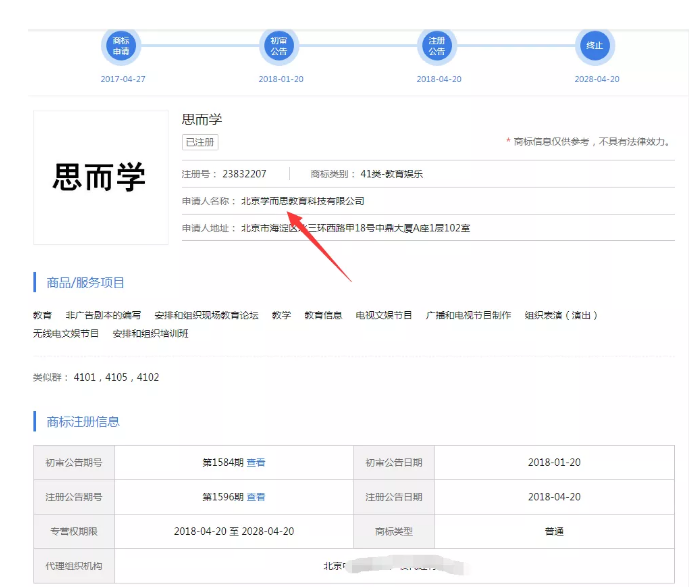Select the issue number text 第1584期
The width and height of the screenshot is (697, 587).
pos(223,463)
